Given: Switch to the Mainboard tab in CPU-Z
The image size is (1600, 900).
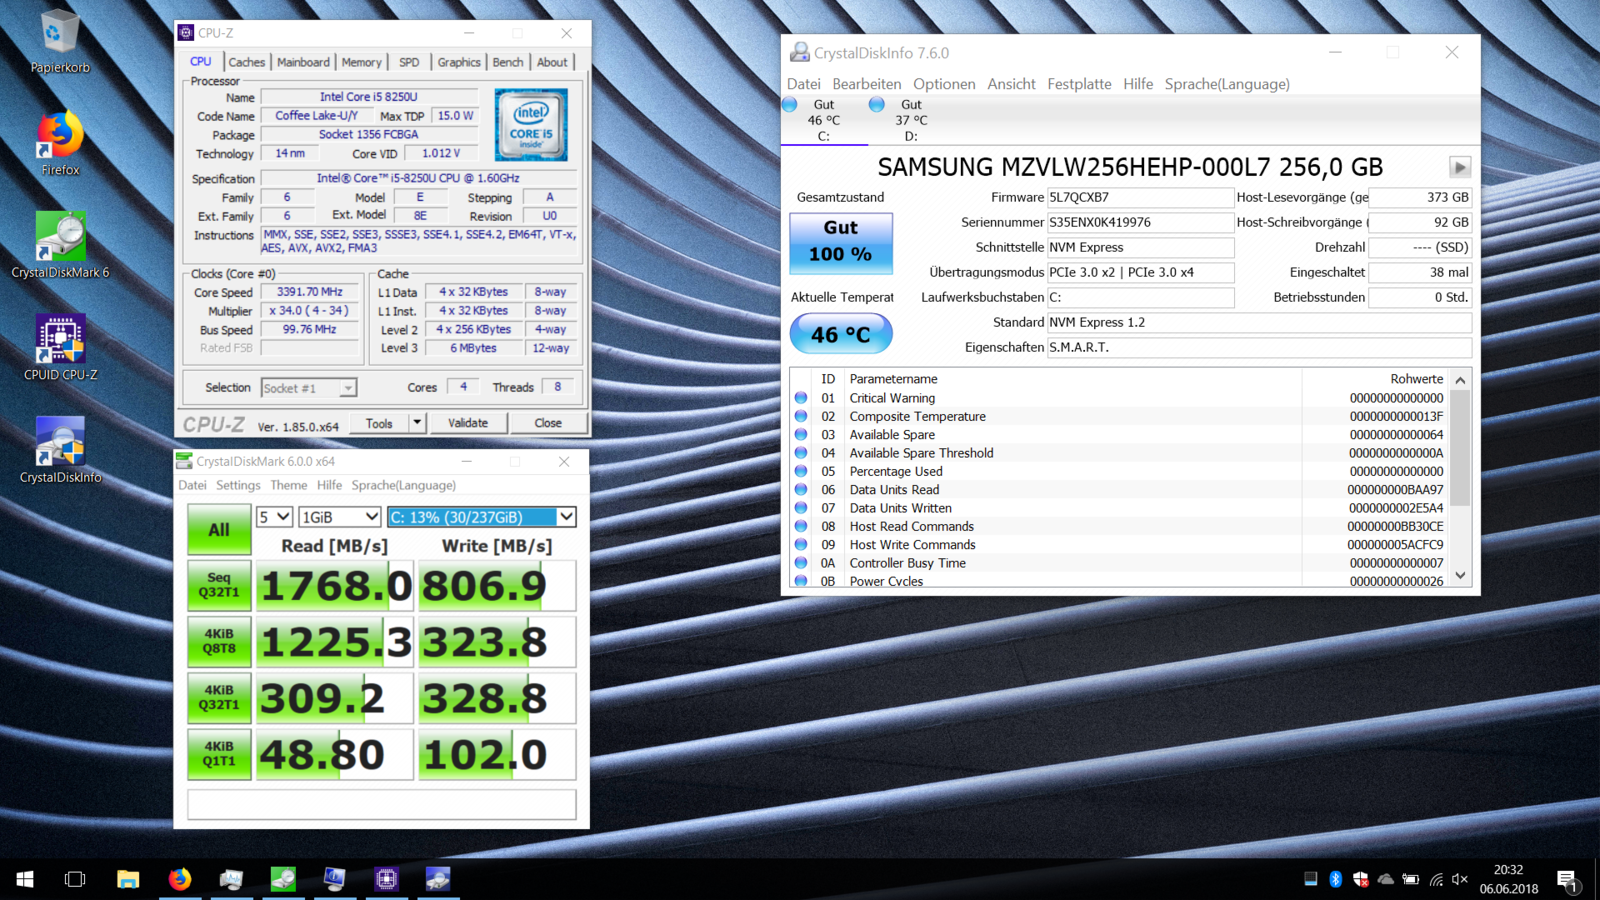Looking at the screenshot, I should (x=303, y=62).
